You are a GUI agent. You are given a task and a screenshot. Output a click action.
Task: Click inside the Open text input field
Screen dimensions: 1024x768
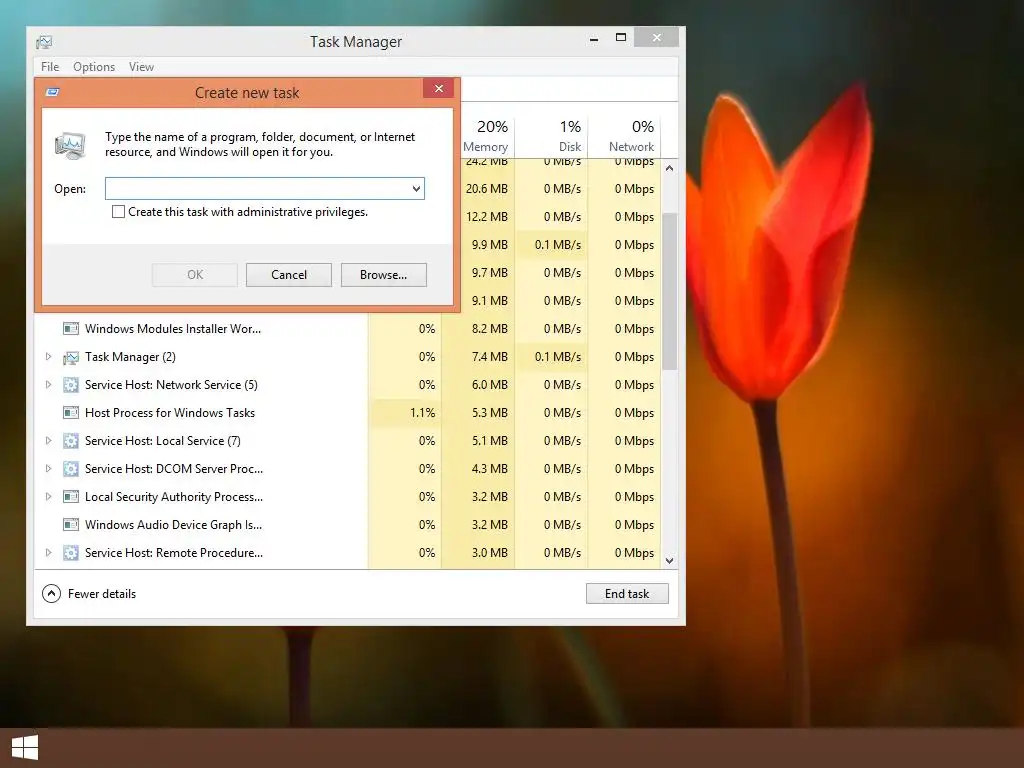pos(257,189)
